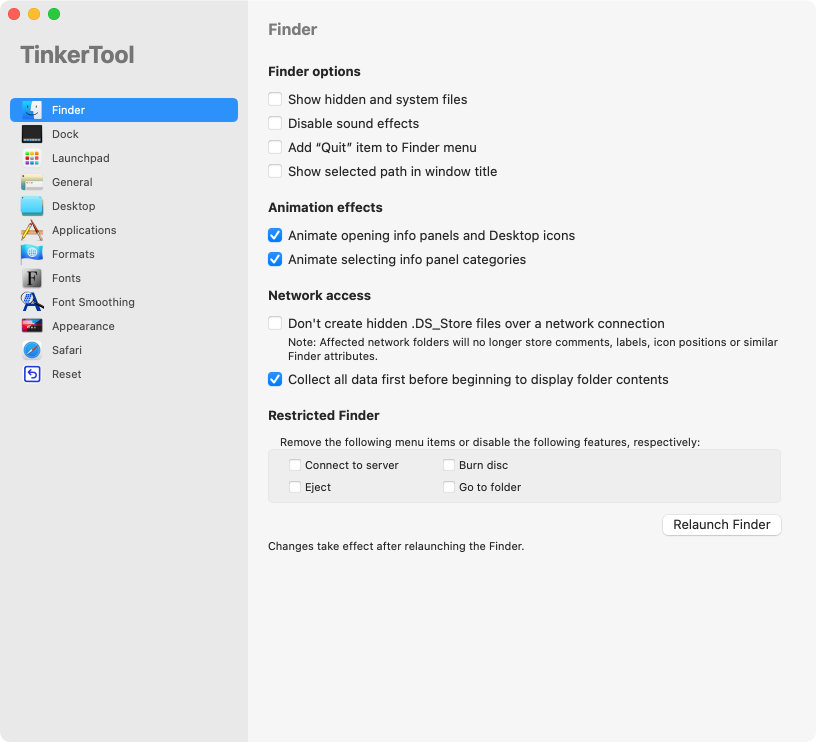Click the Reset arrow icon
The width and height of the screenshot is (816, 742).
coord(32,374)
